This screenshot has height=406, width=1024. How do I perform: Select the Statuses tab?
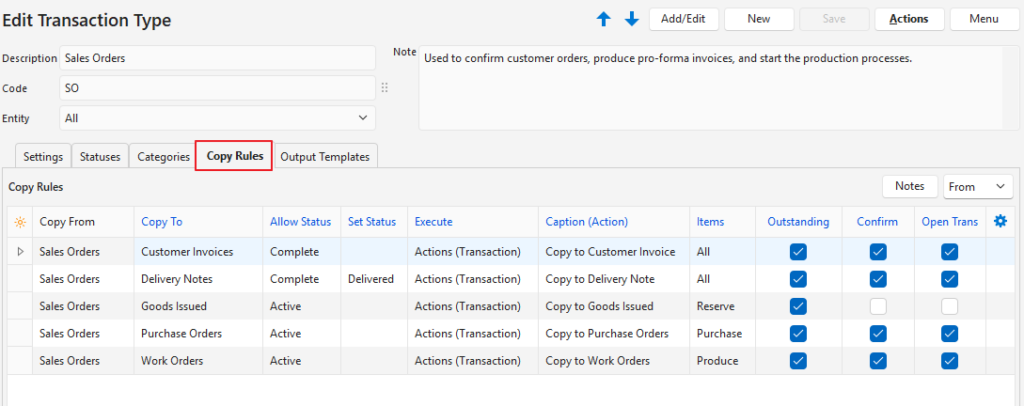coord(100,157)
